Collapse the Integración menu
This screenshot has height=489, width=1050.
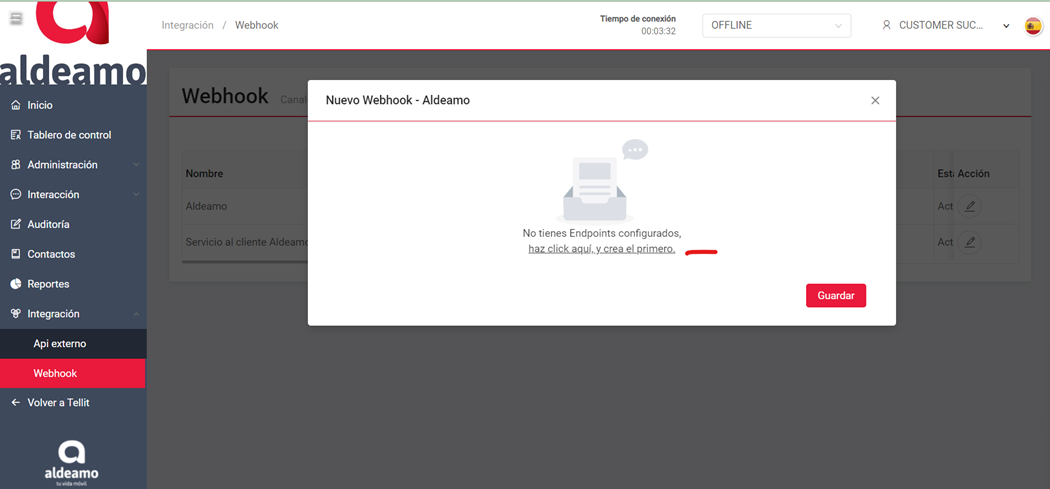[x=72, y=313]
